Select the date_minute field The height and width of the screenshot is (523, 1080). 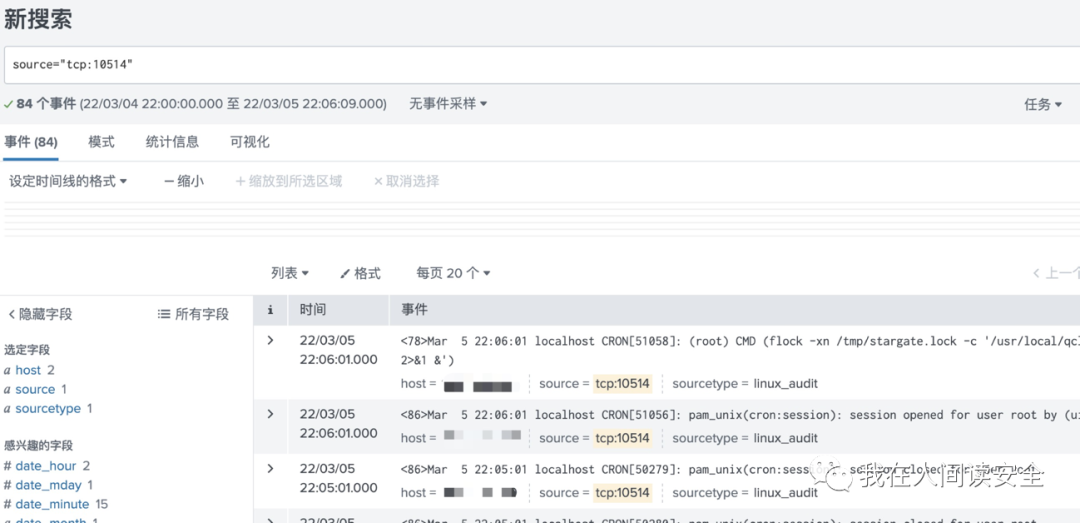click(x=52, y=504)
